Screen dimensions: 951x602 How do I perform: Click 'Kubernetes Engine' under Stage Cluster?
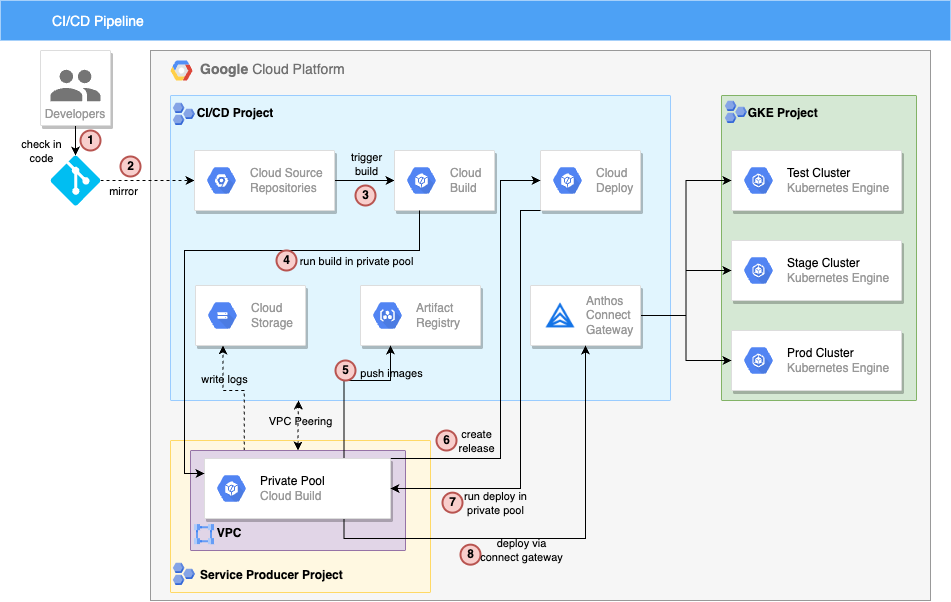coord(838,278)
